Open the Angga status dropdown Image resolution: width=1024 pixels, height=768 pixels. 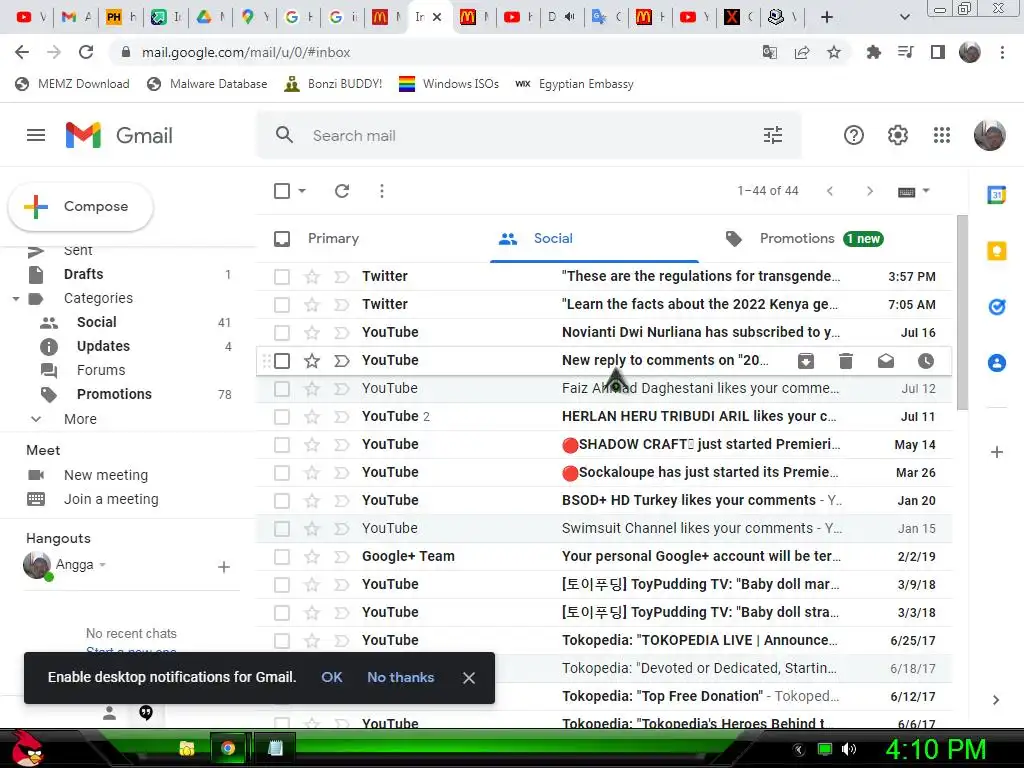(103, 565)
